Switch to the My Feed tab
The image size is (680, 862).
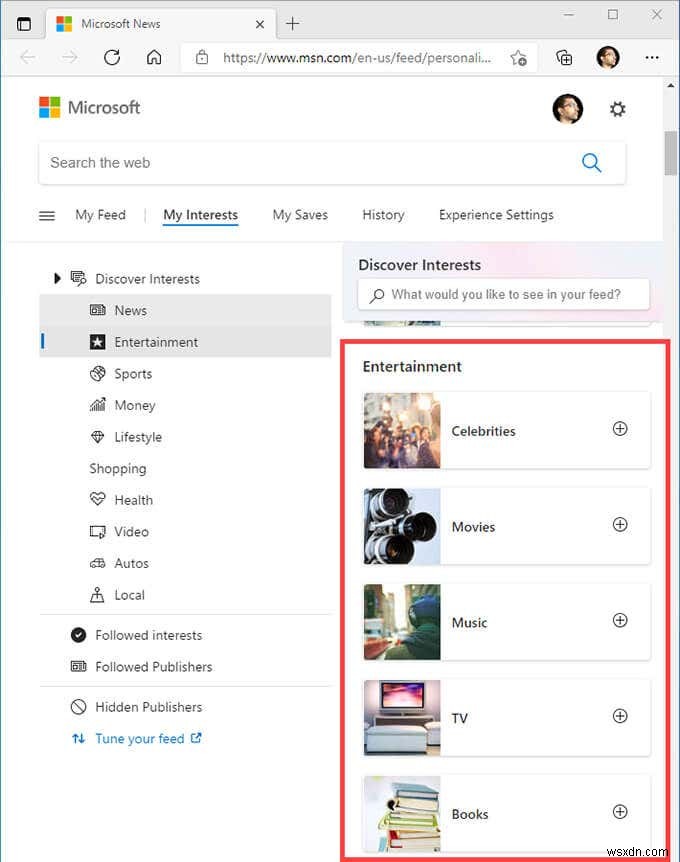tap(100, 214)
